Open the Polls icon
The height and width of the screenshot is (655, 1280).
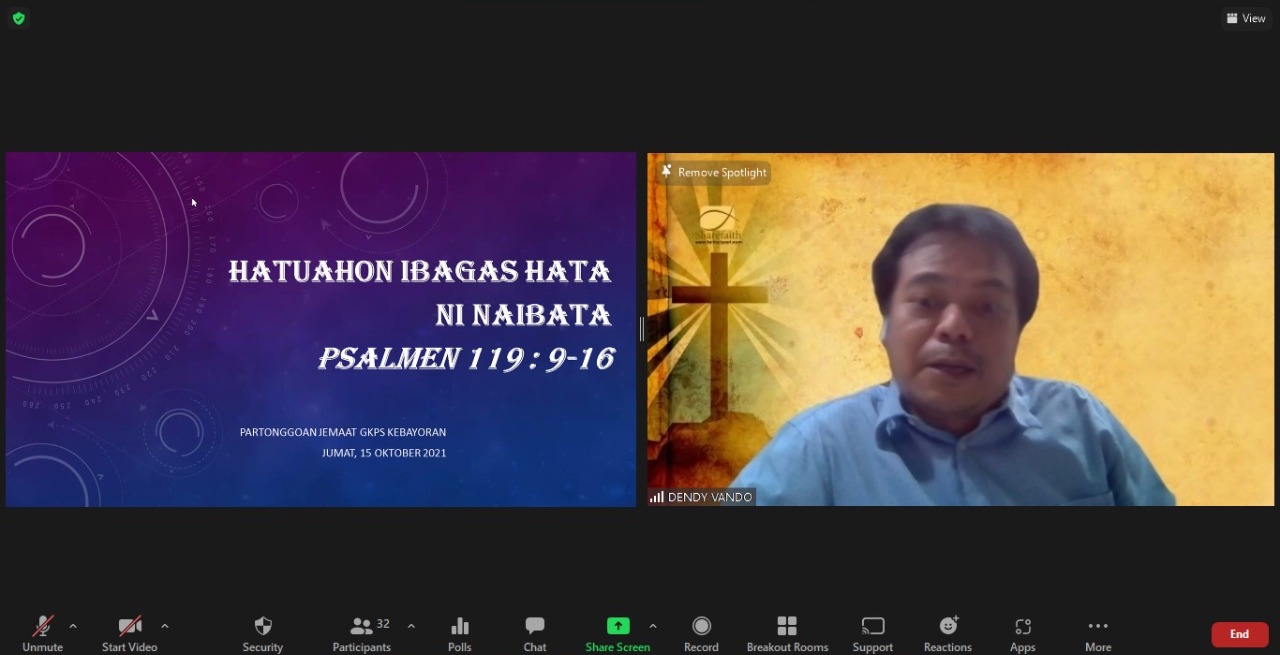pyautogui.click(x=460, y=633)
